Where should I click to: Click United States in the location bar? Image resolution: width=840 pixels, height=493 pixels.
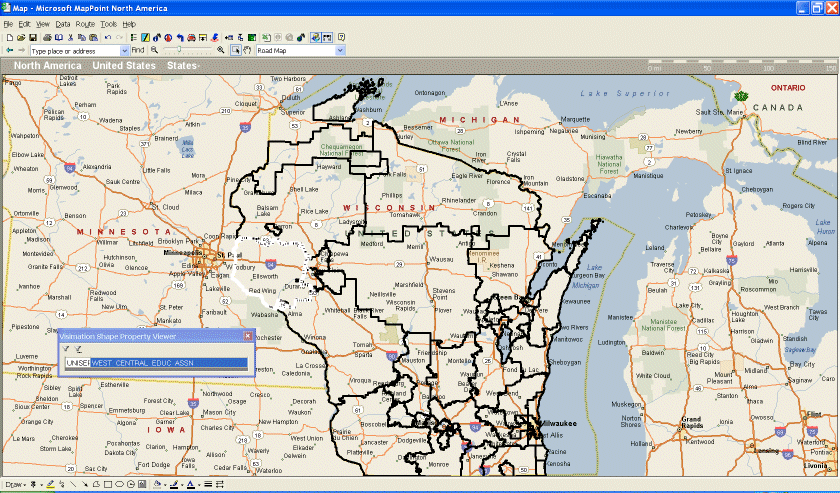click(124, 65)
